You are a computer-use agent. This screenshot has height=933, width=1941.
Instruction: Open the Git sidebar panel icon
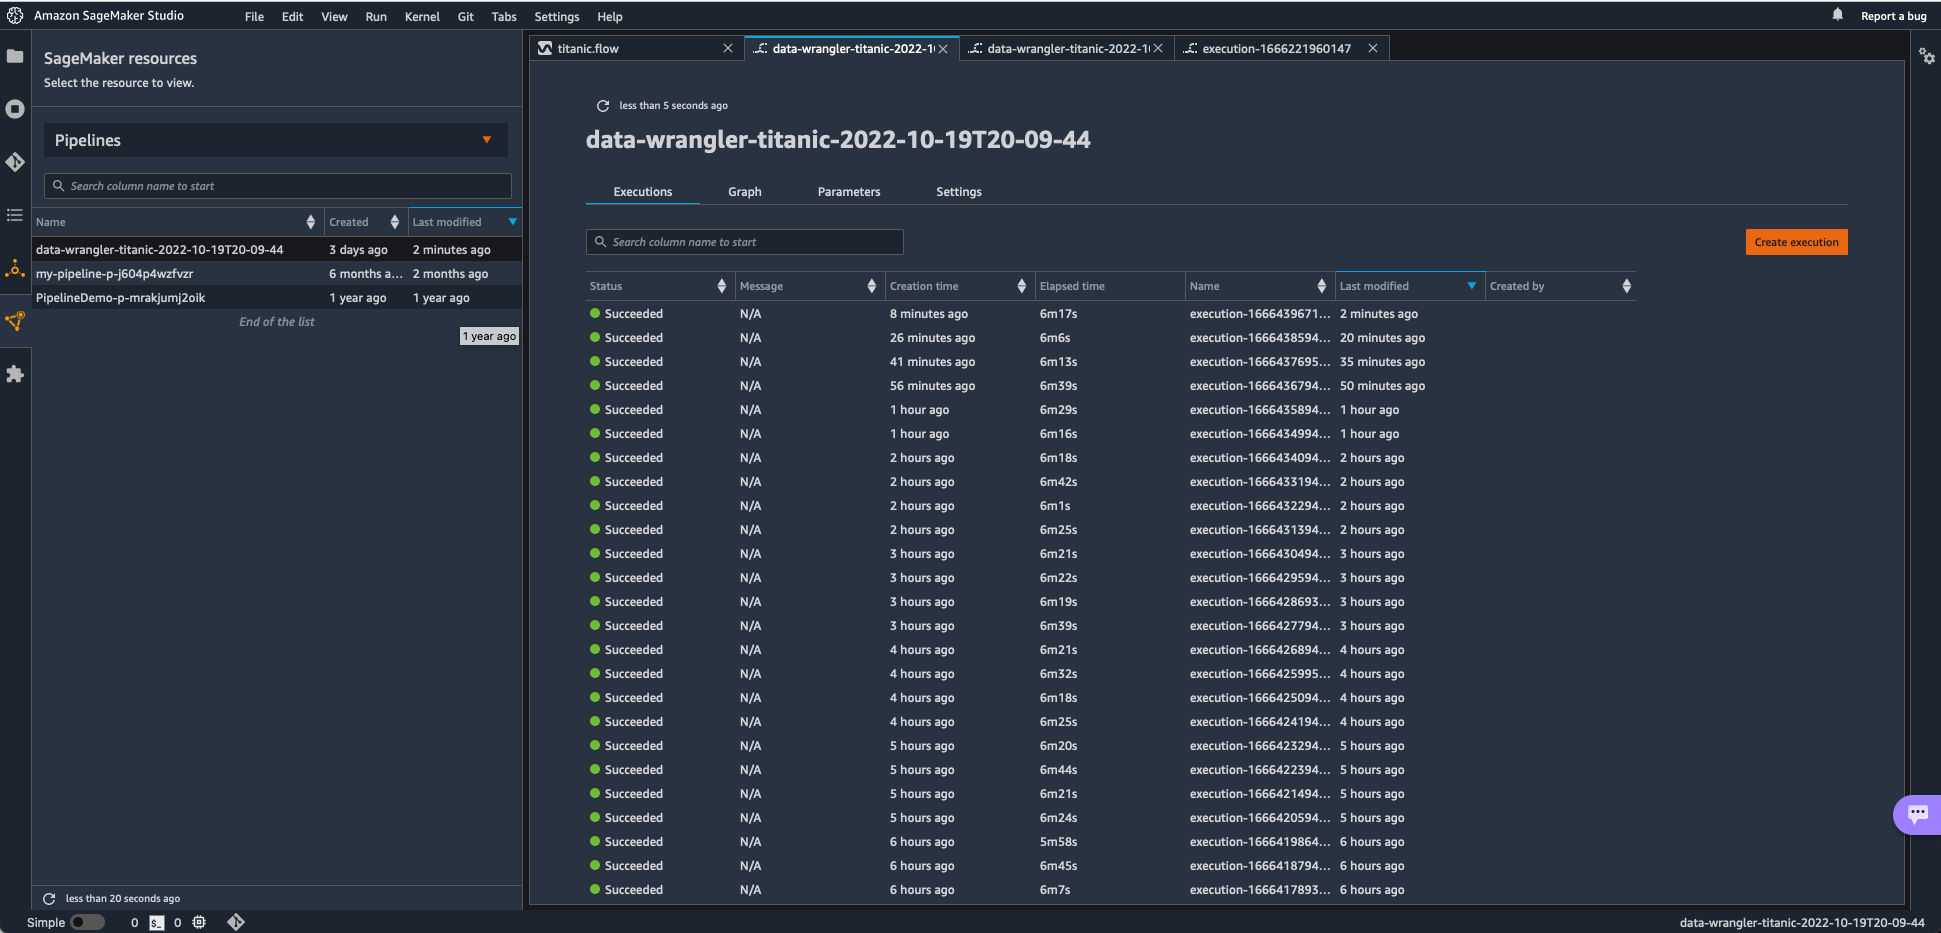coord(15,162)
